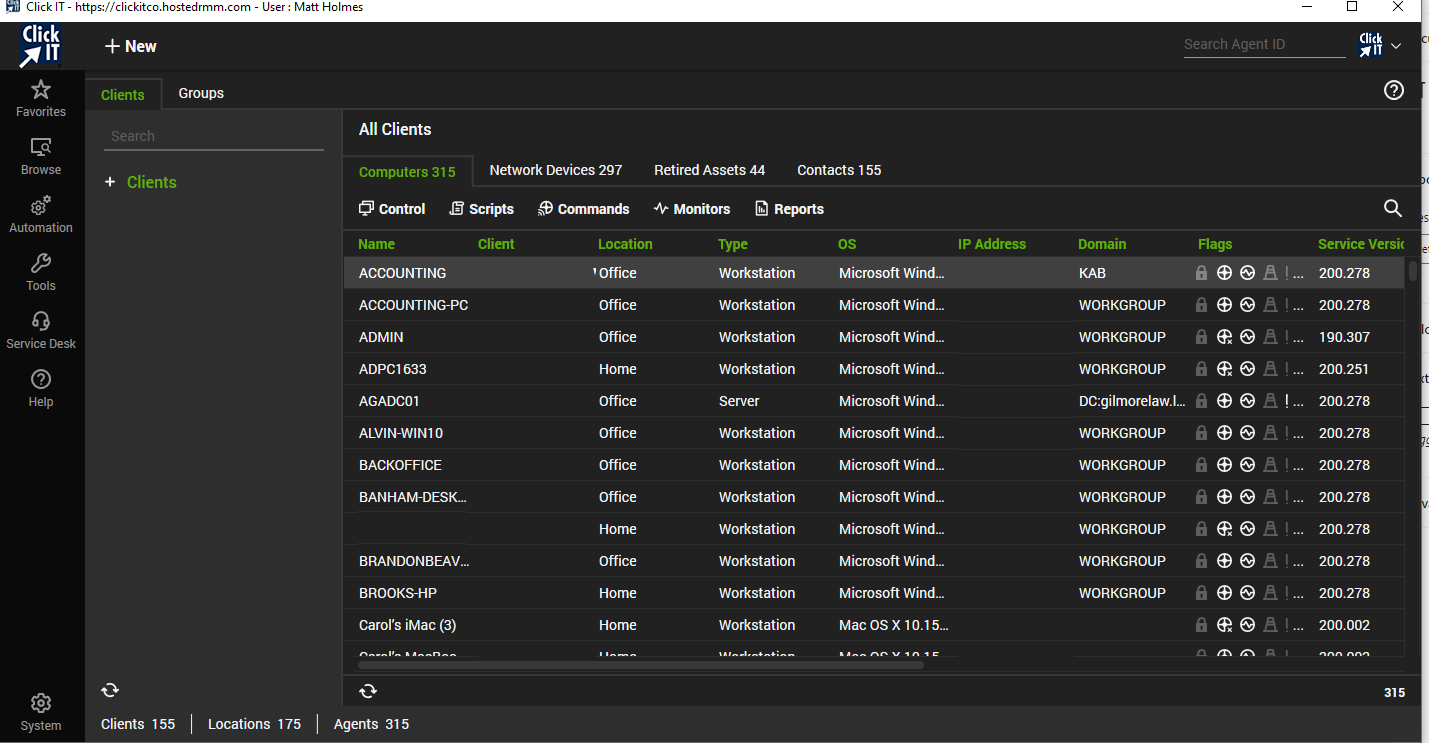Image resolution: width=1429 pixels, height=750 pixels.
Task: Open System settings gear
Action: coord(41,713)
